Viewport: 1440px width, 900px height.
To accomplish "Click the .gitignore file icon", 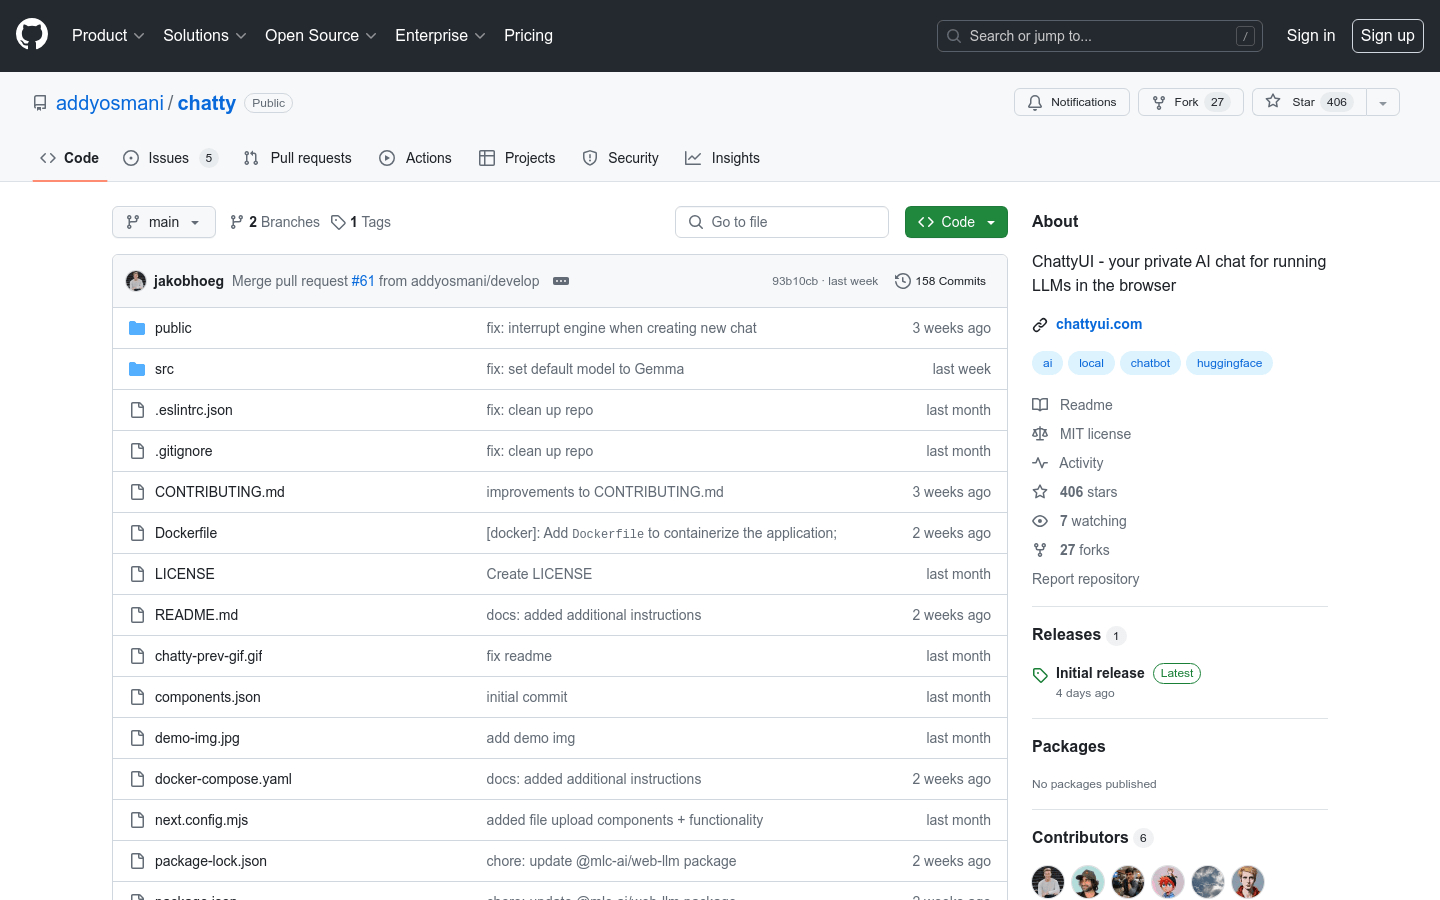I will click(137, 451).
